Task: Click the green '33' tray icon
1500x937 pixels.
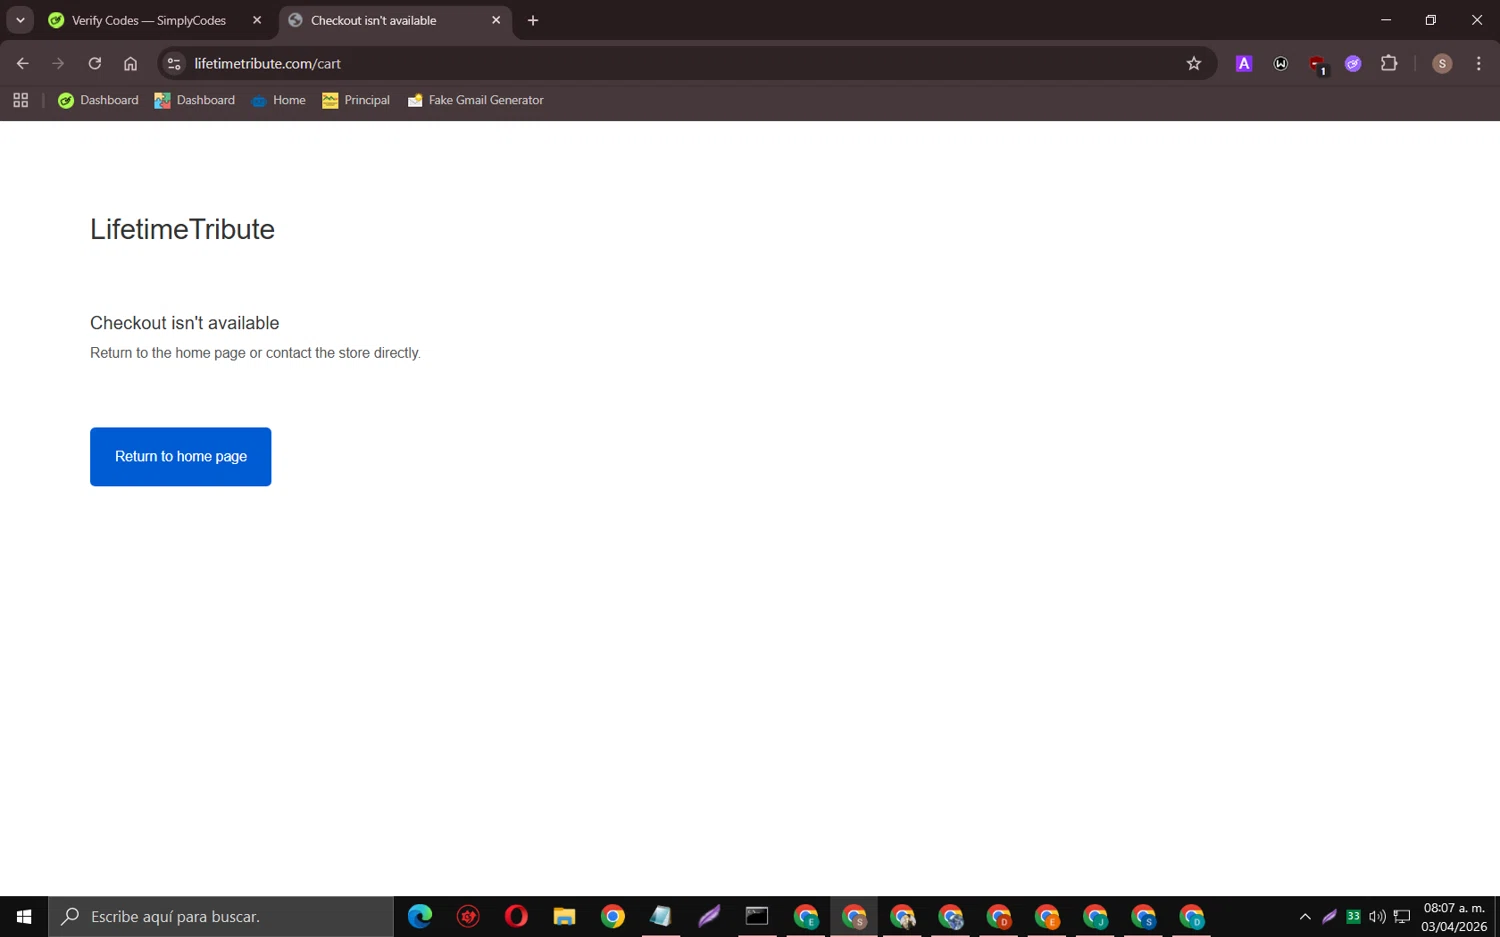Action: (x=1353, y=916)
